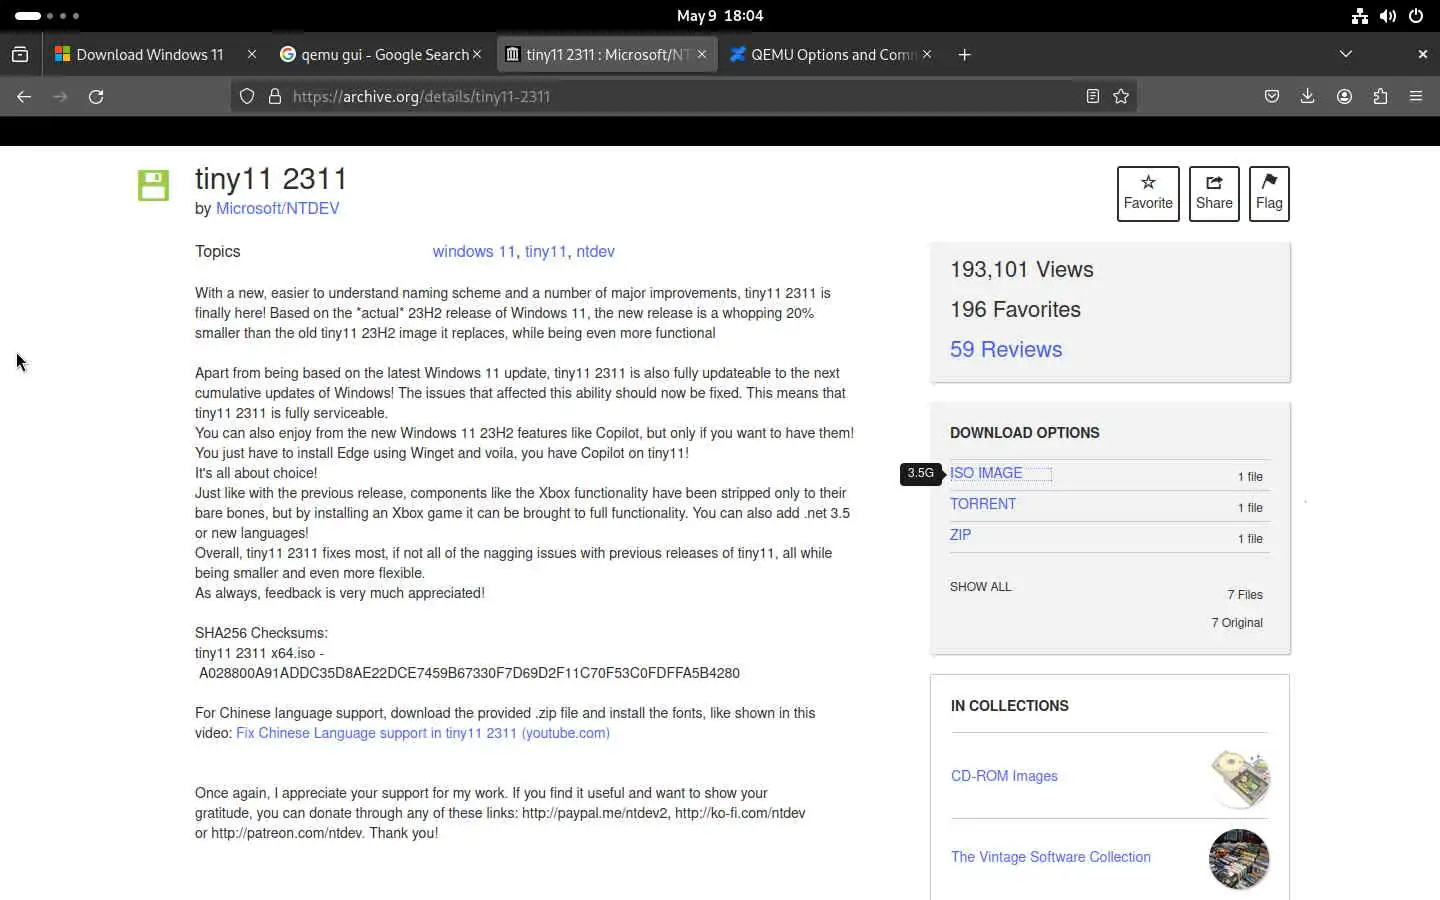Toggle reader view icon
Viewport: 1440px width, 900px height.
1093,96
